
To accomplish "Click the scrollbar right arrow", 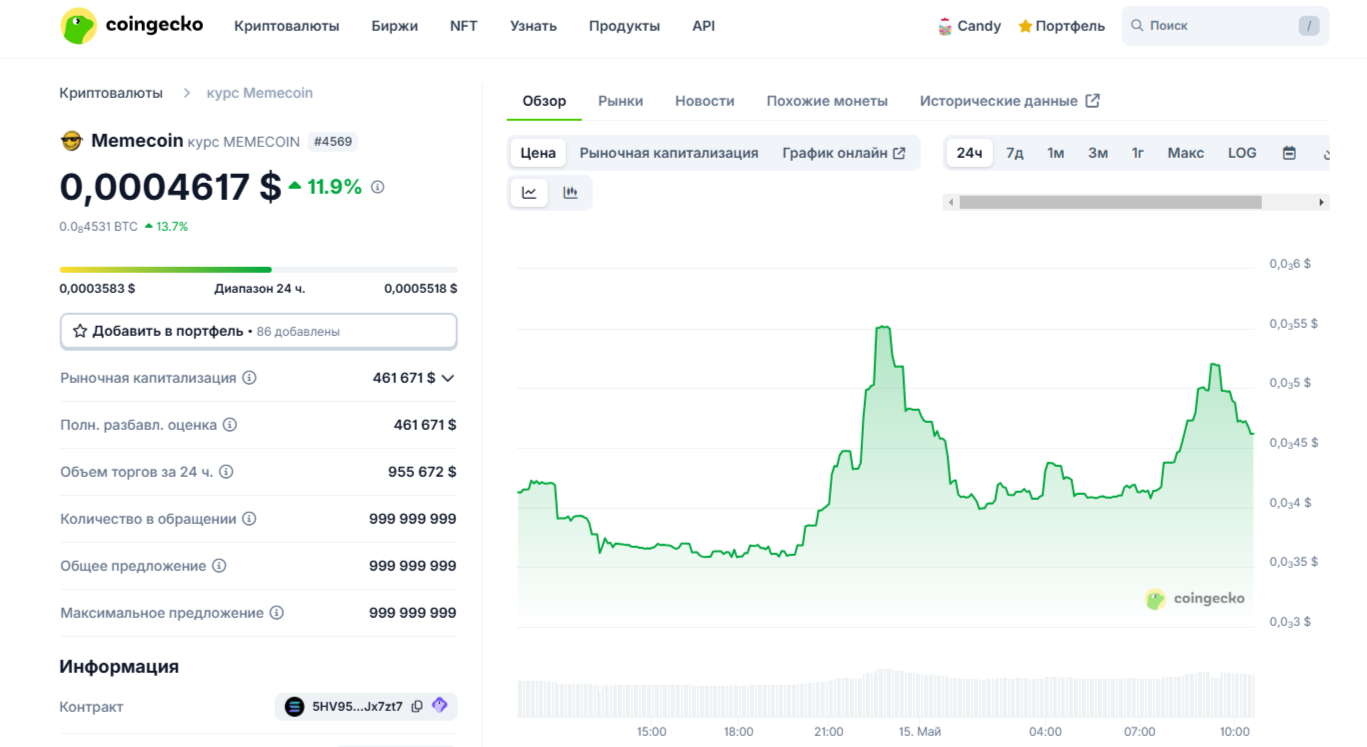I will tap(1322, 202).
